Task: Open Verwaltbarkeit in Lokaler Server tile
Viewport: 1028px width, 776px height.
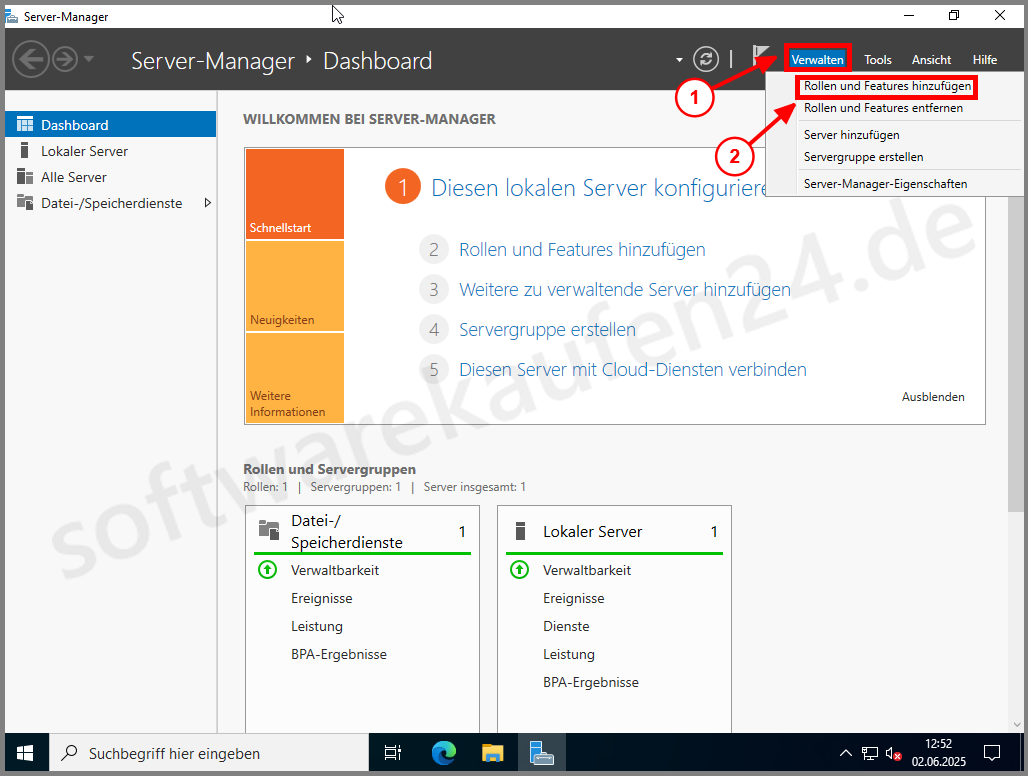Action: (587, 570)
